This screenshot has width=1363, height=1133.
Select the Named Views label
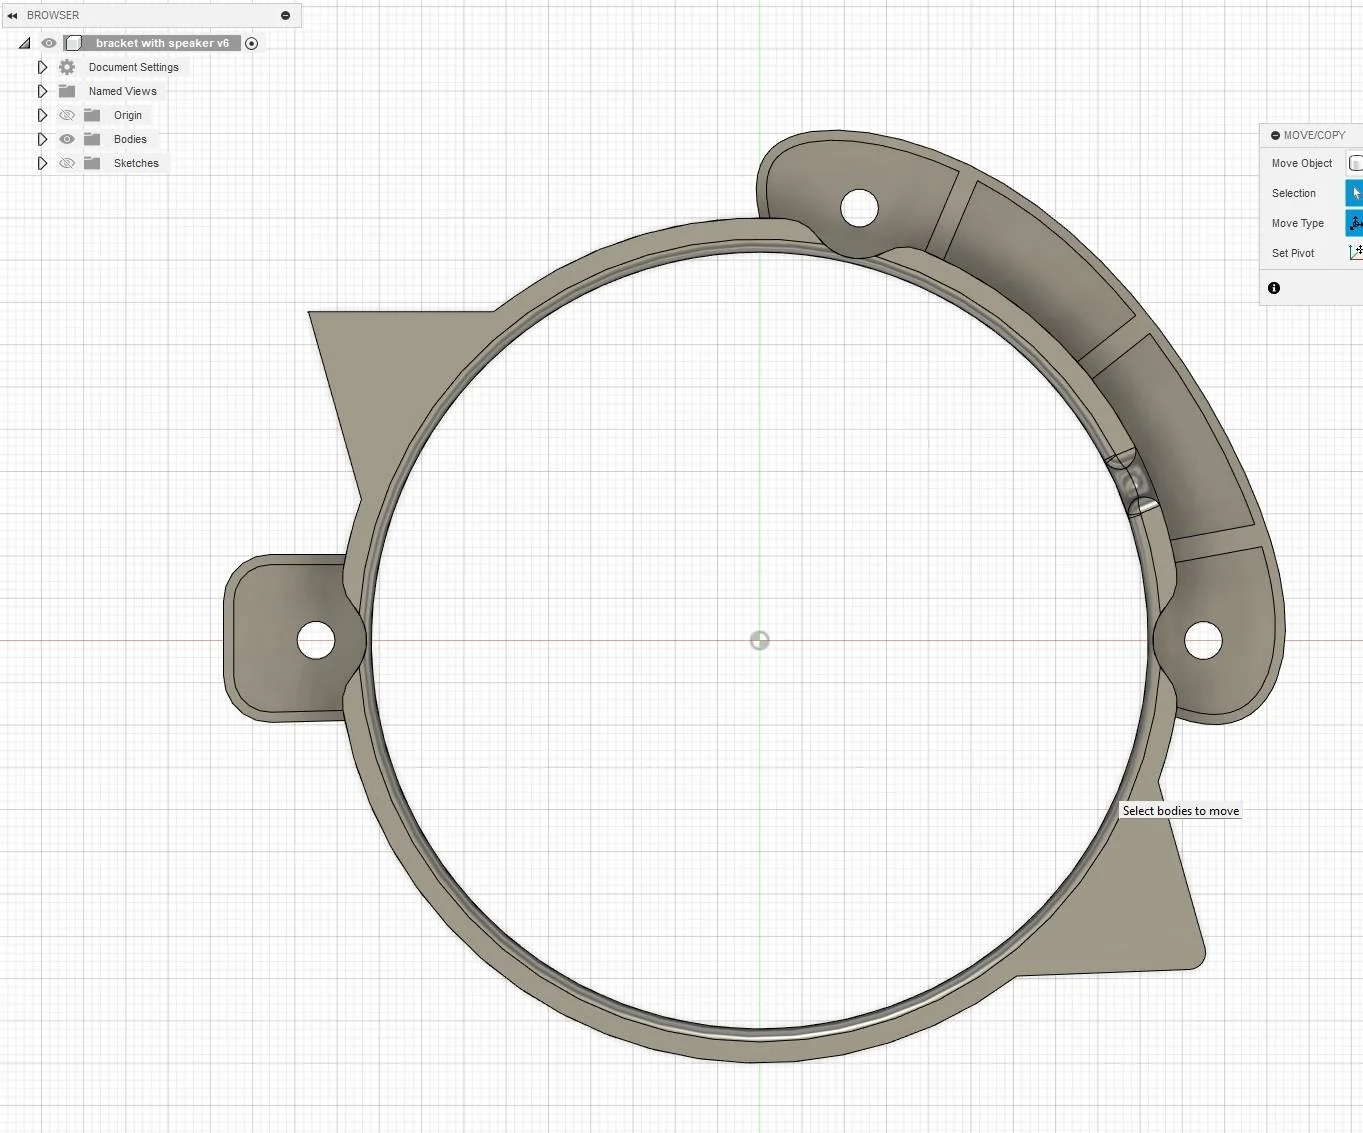tap(122, 91)
